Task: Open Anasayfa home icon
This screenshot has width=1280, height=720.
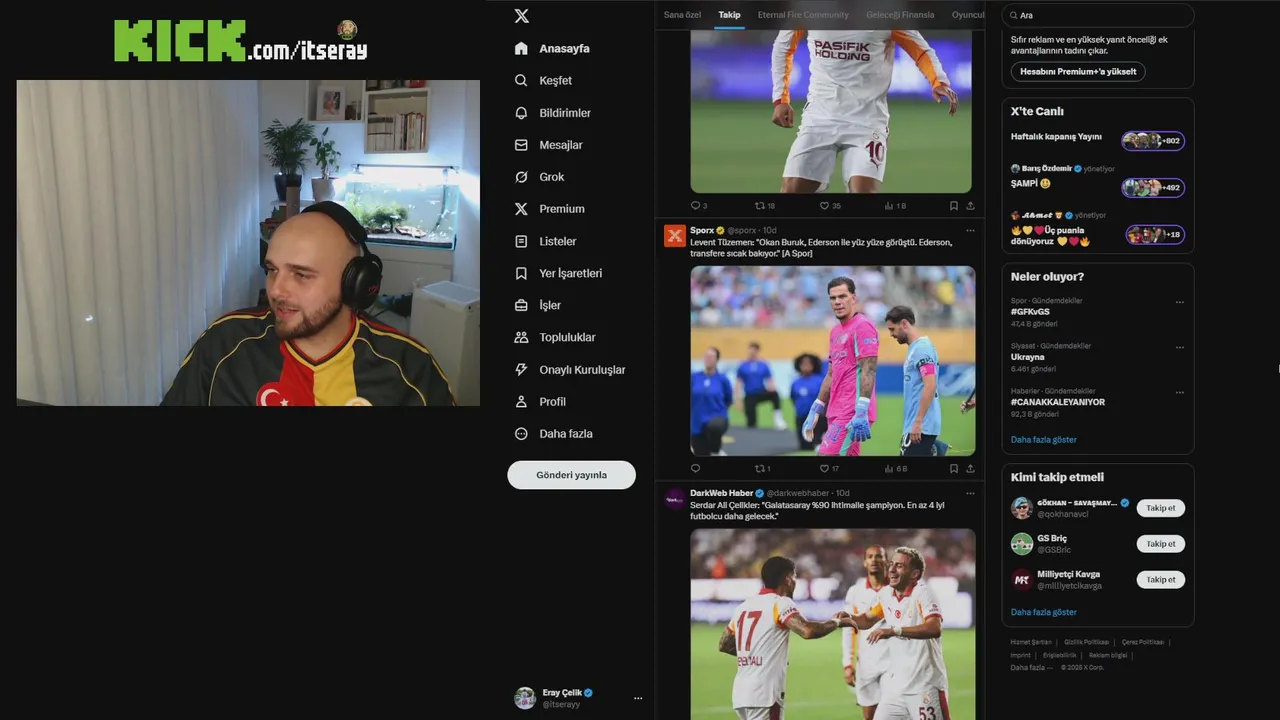Action: 521,48
